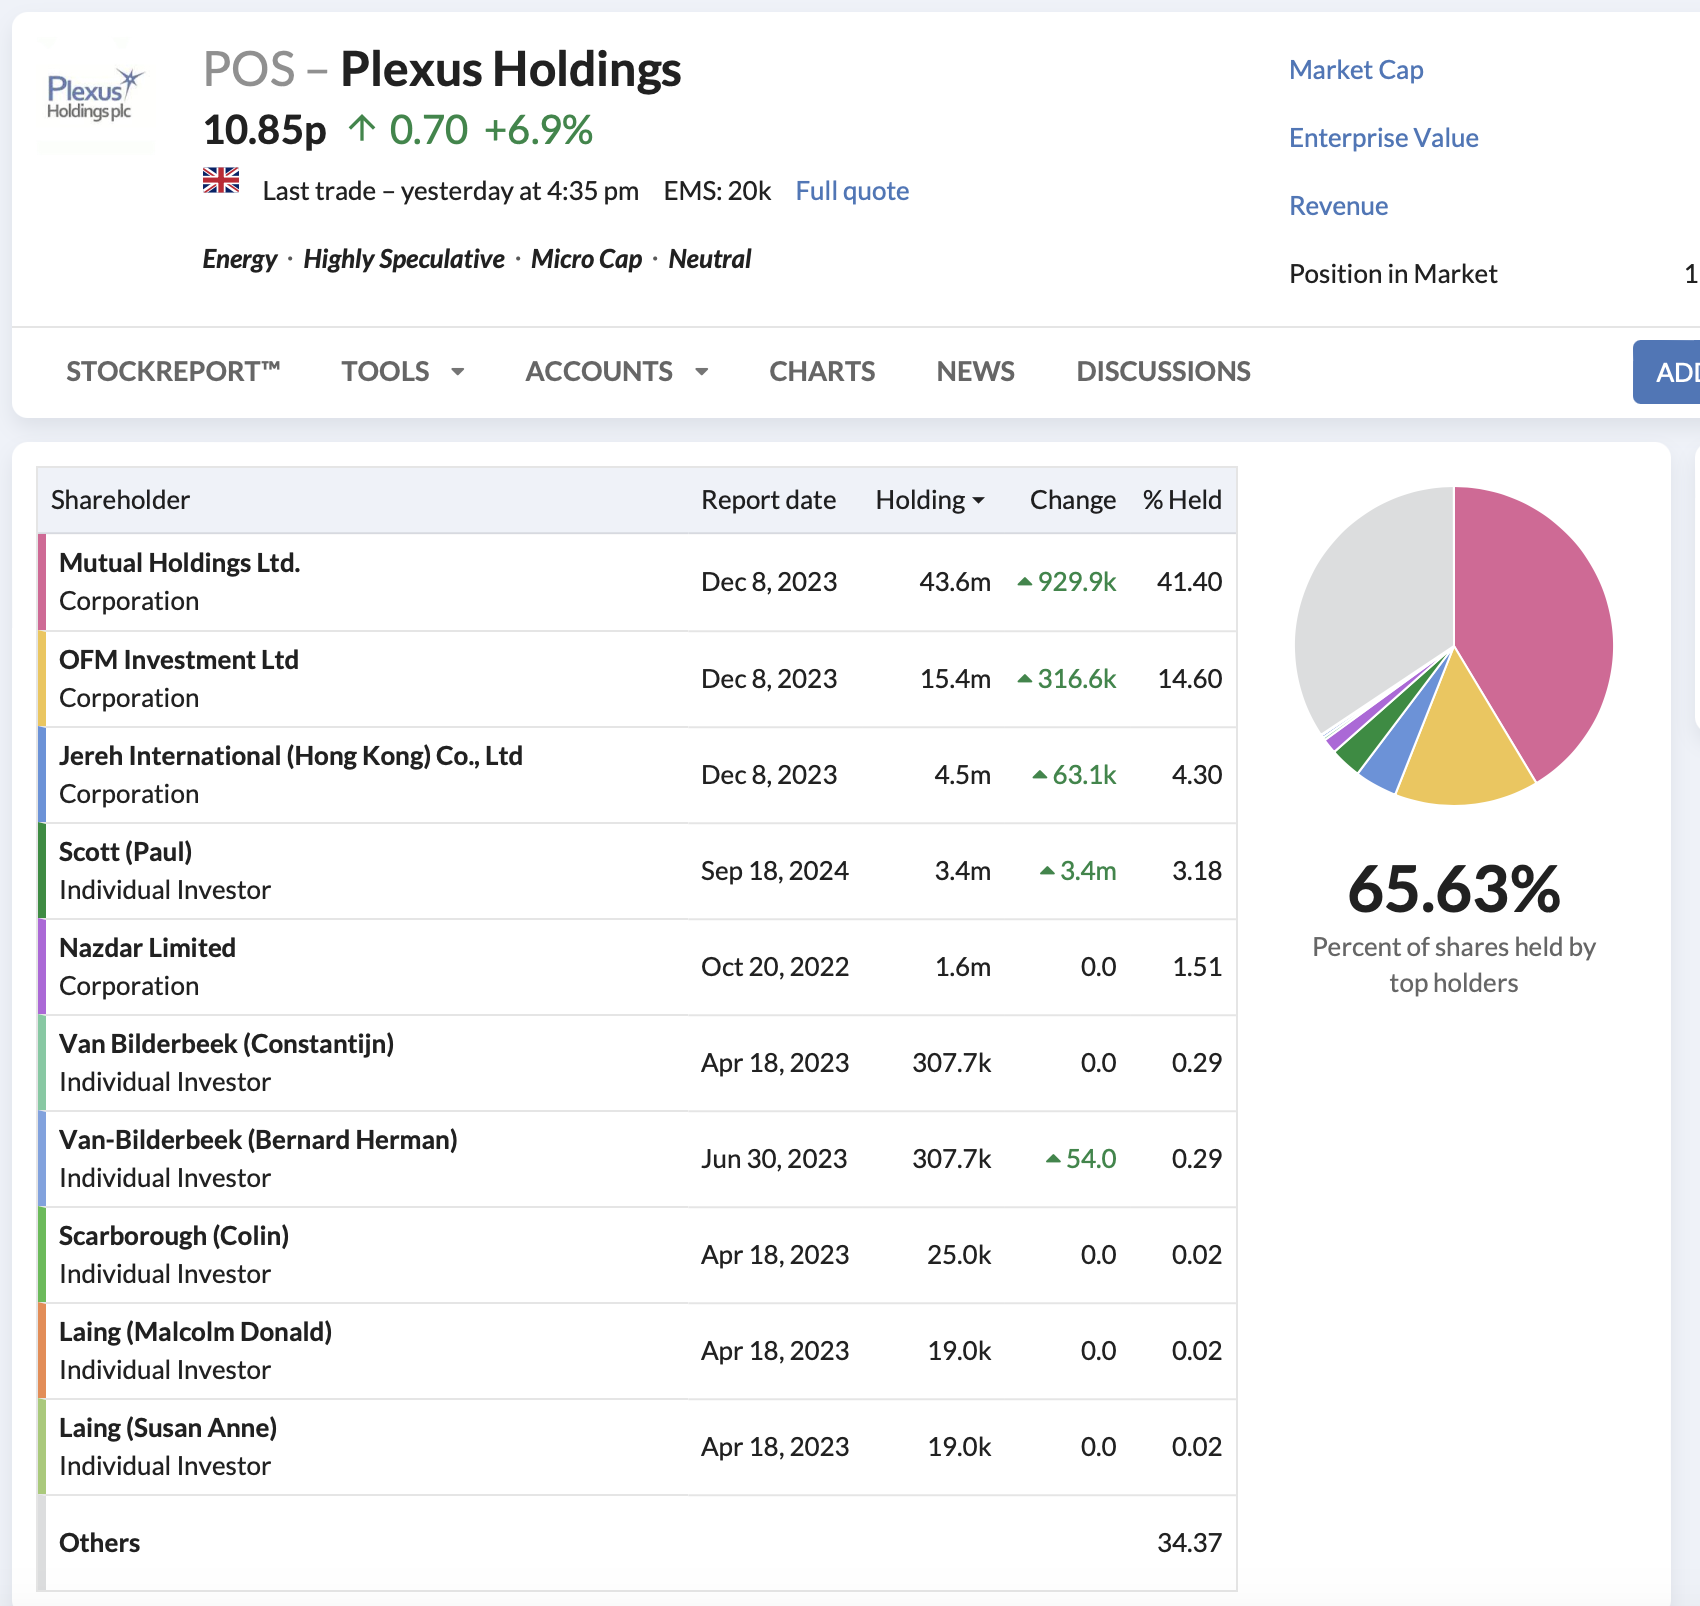
Task: Select Scarborough (Colin) shareholder name
Action: point(174,1236)
